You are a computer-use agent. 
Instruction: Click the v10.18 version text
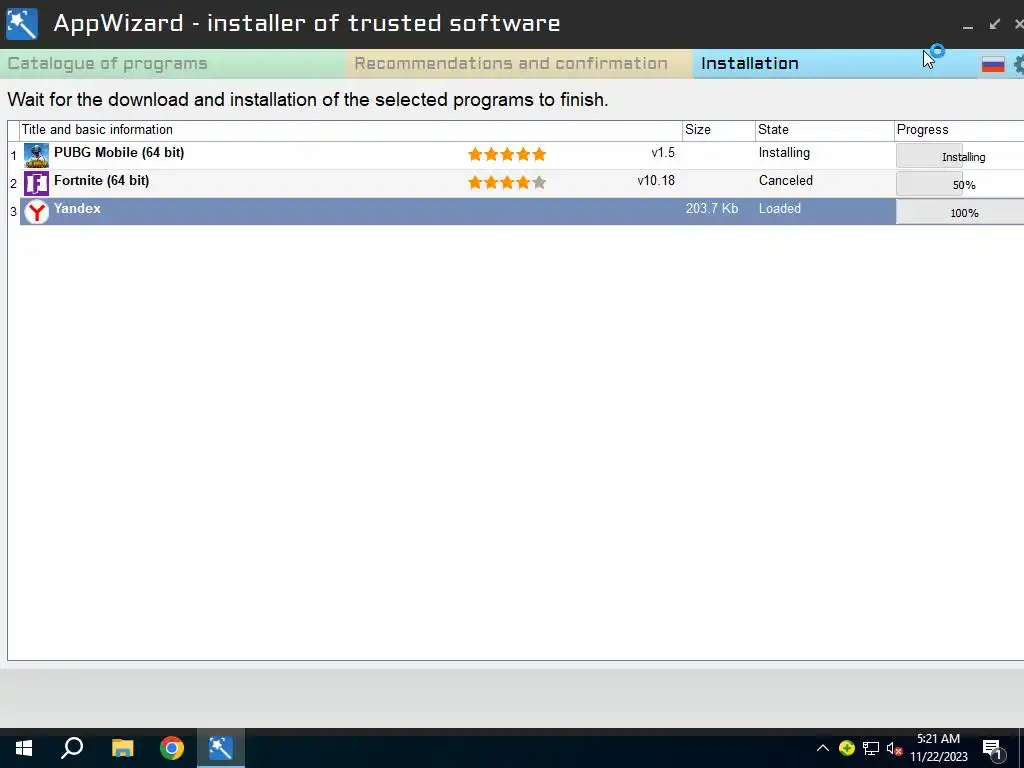click(x=656, y=181)
